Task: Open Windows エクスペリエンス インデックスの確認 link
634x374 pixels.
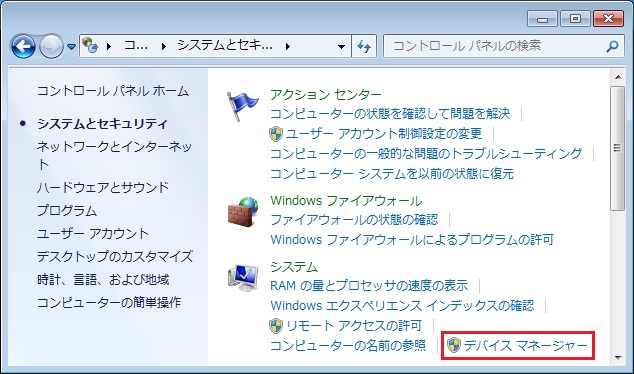Action: [402, 306]
